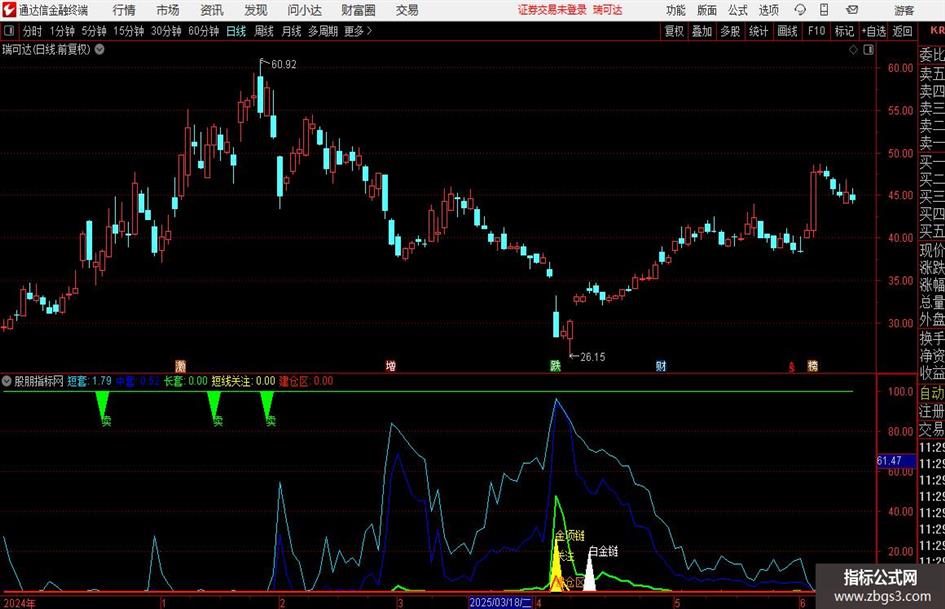Click the 建仓区: 0.00 indicator value

point(306,381)
